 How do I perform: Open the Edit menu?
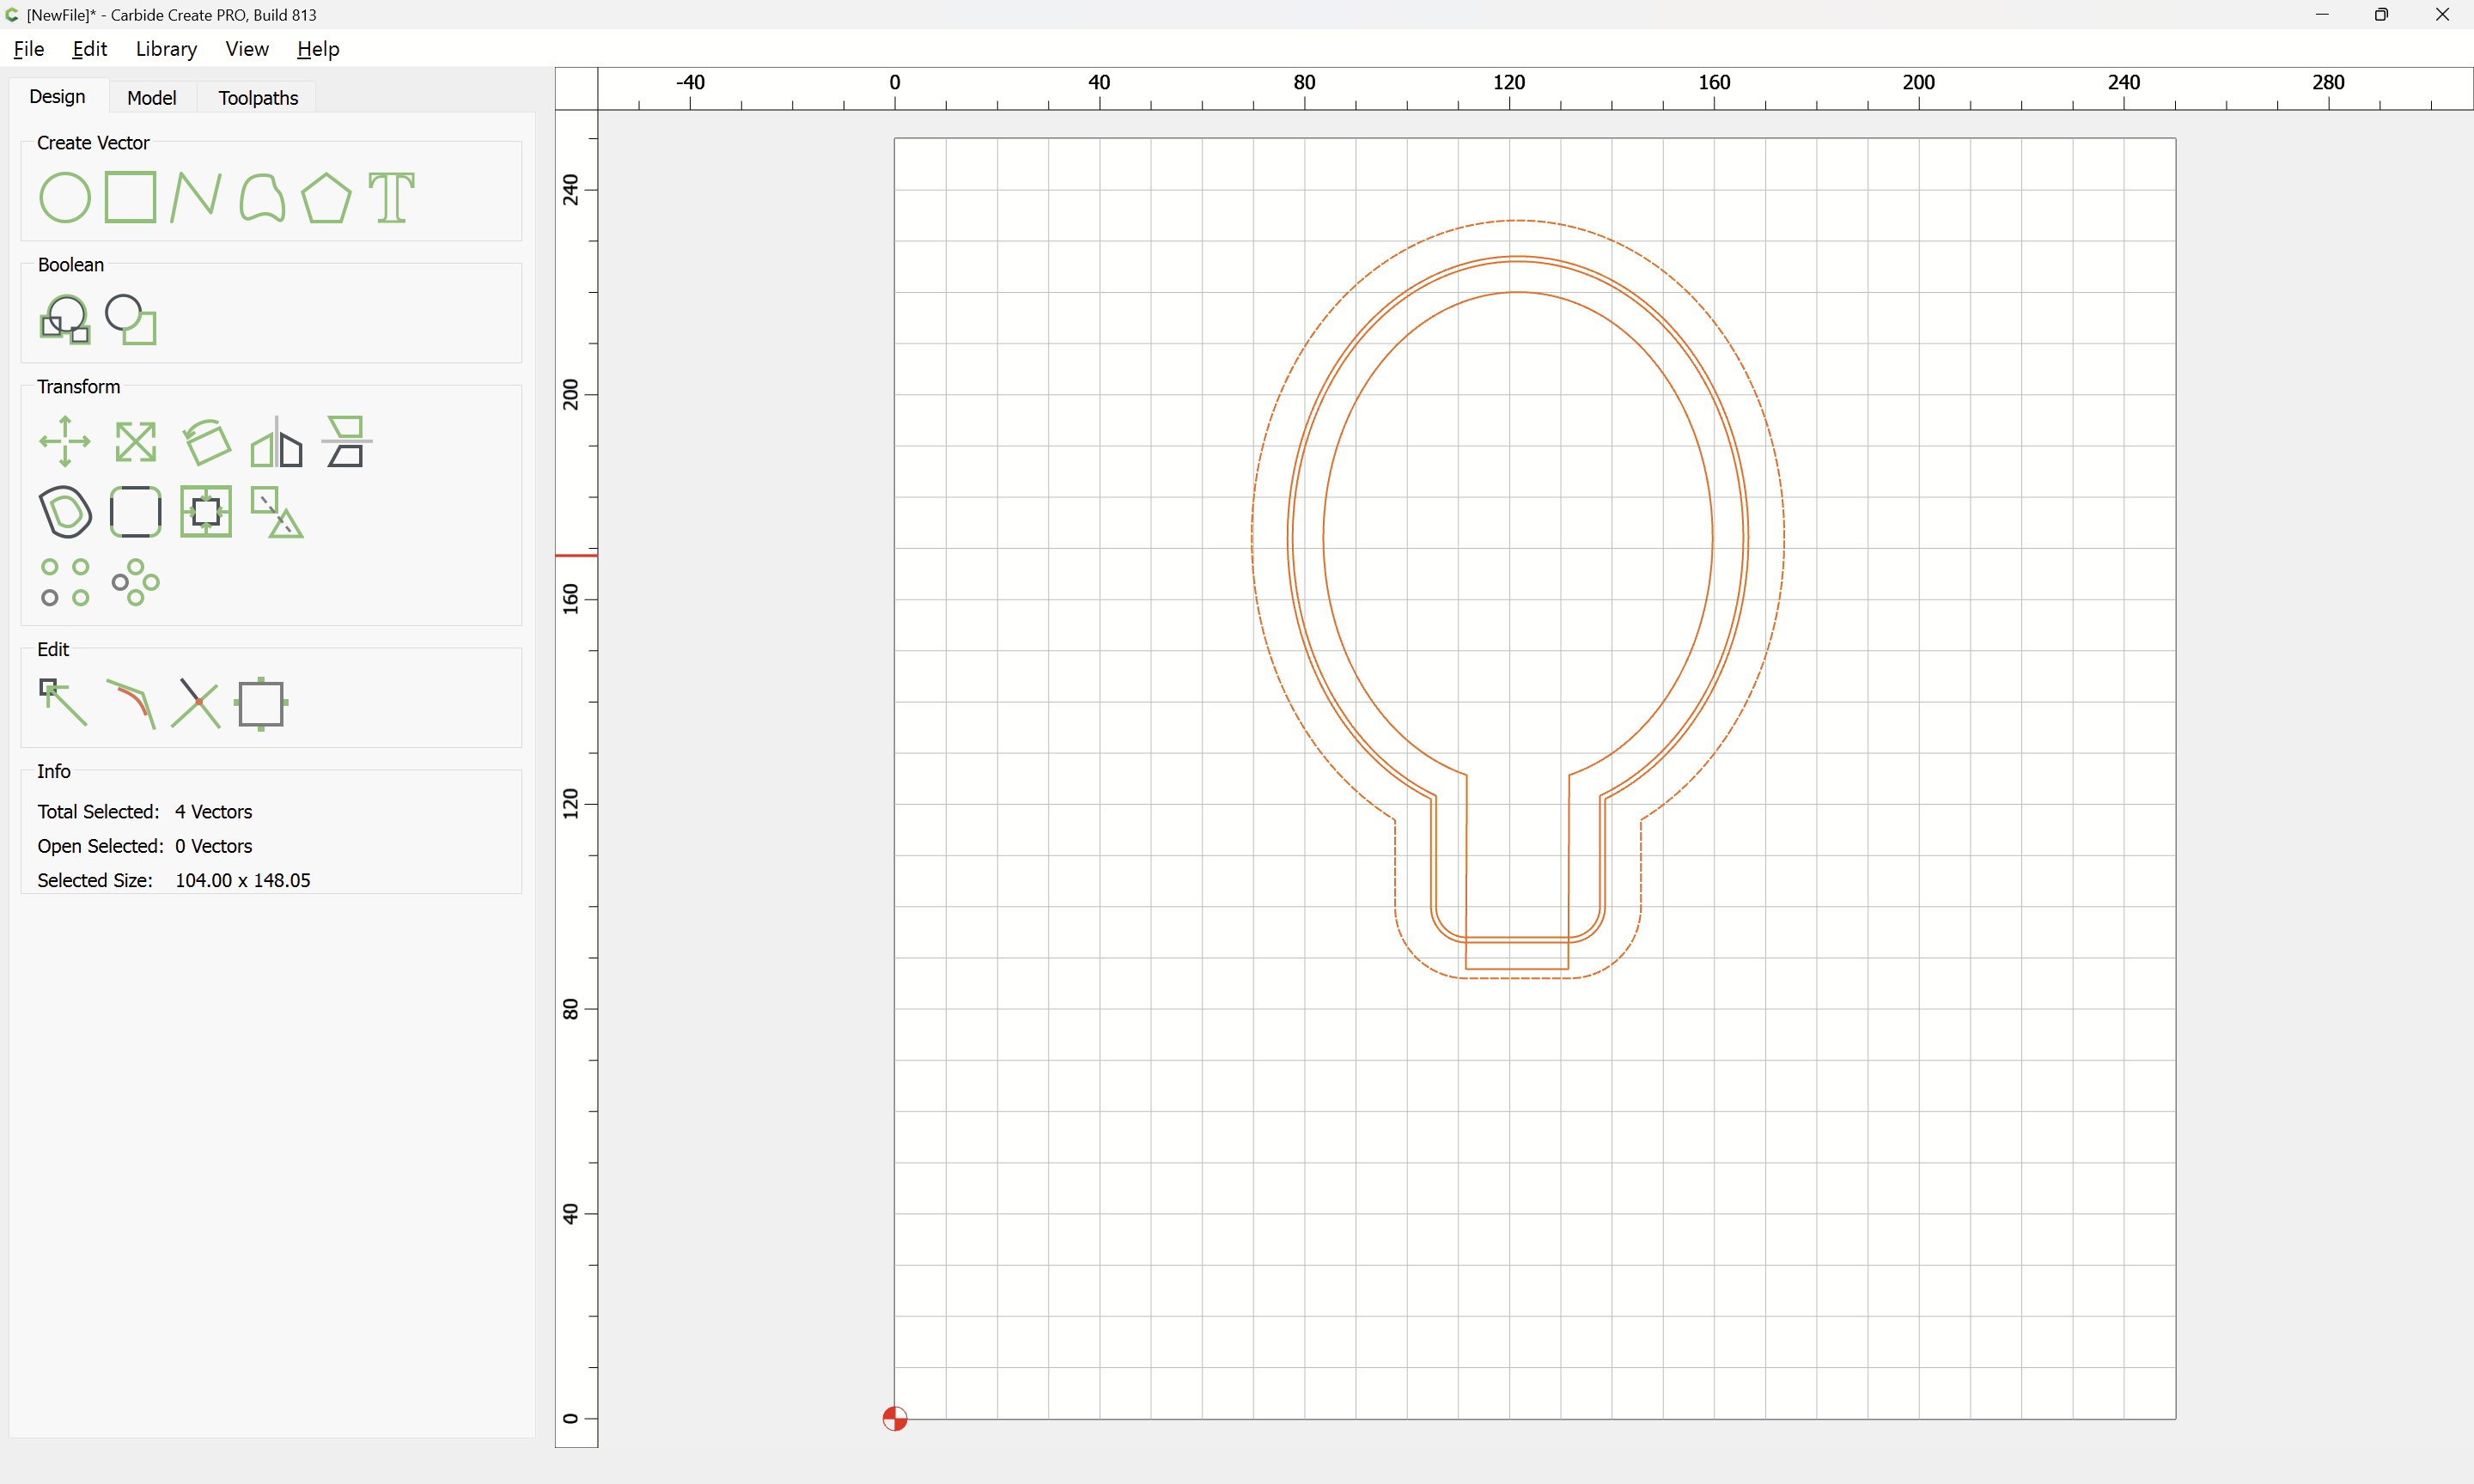click(89, 48)
